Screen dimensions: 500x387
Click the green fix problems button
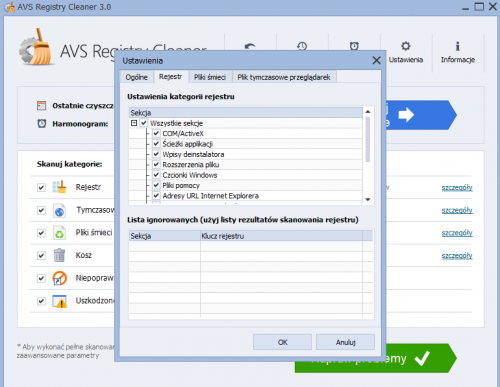376,358
